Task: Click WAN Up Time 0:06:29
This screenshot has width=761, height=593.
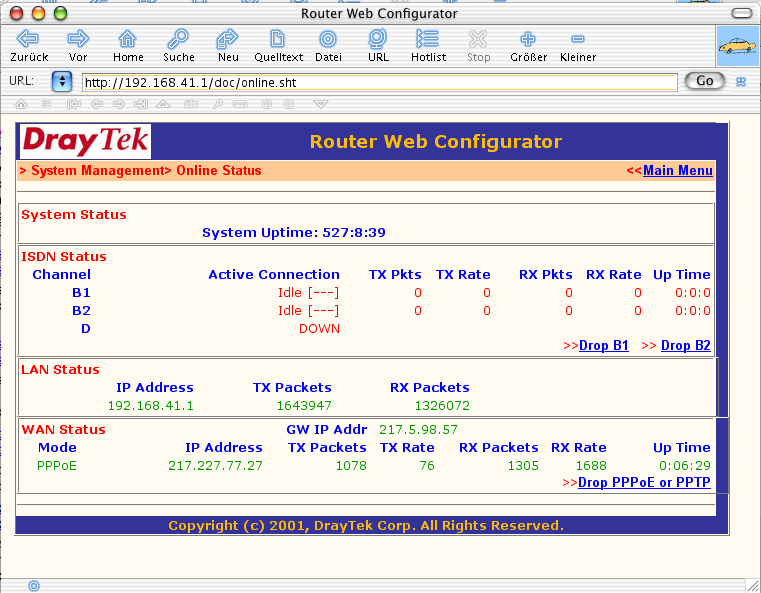Action: pos(685,466)
